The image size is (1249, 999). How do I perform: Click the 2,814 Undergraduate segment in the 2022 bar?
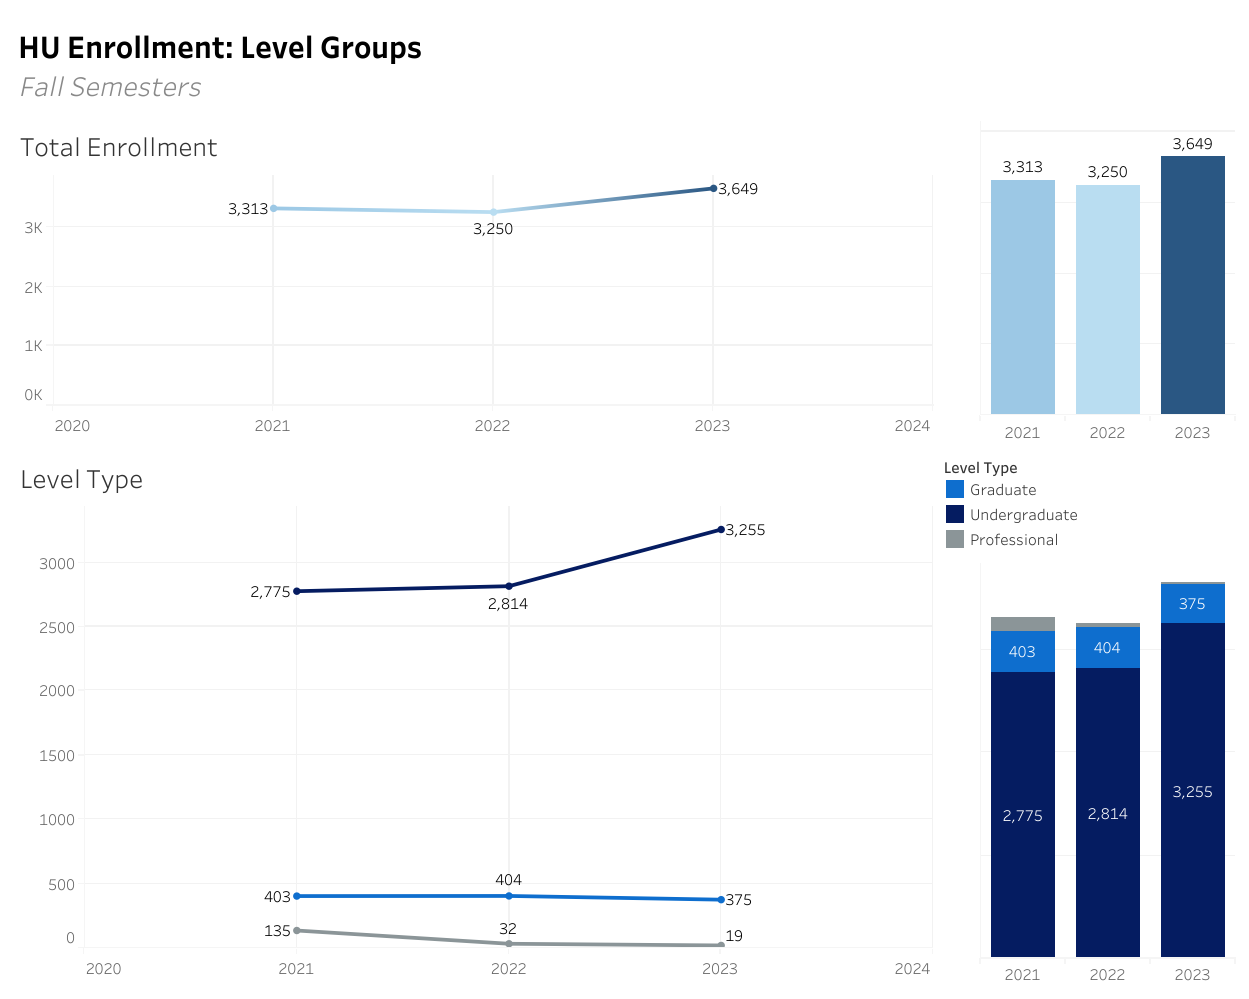coord(1107,813)
